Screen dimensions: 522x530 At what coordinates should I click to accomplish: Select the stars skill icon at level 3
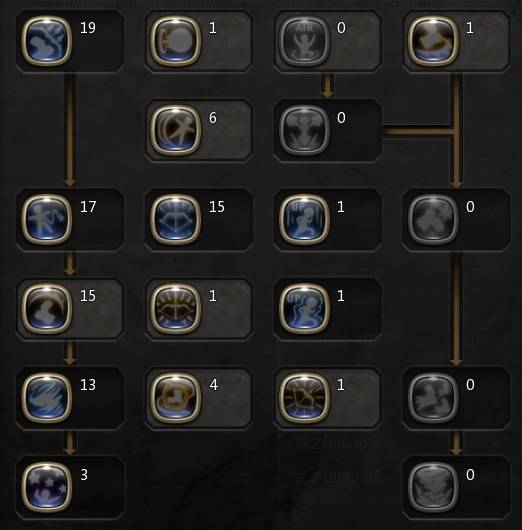[47, 487]
